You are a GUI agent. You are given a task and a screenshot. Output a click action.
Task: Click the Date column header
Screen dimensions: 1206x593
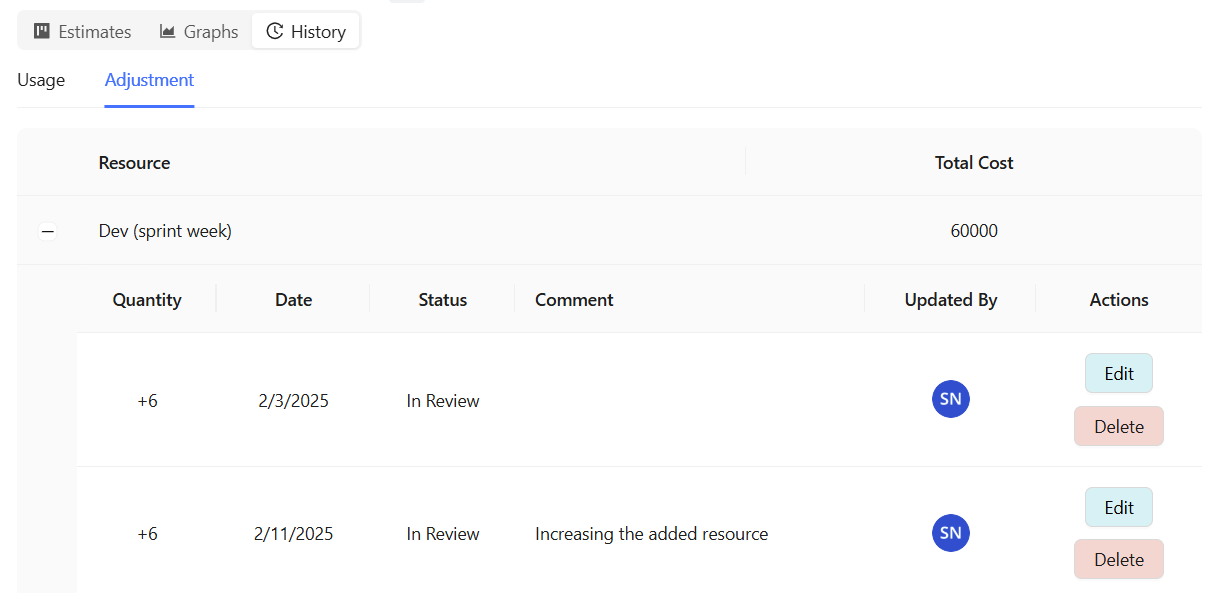tap(293, 299)
